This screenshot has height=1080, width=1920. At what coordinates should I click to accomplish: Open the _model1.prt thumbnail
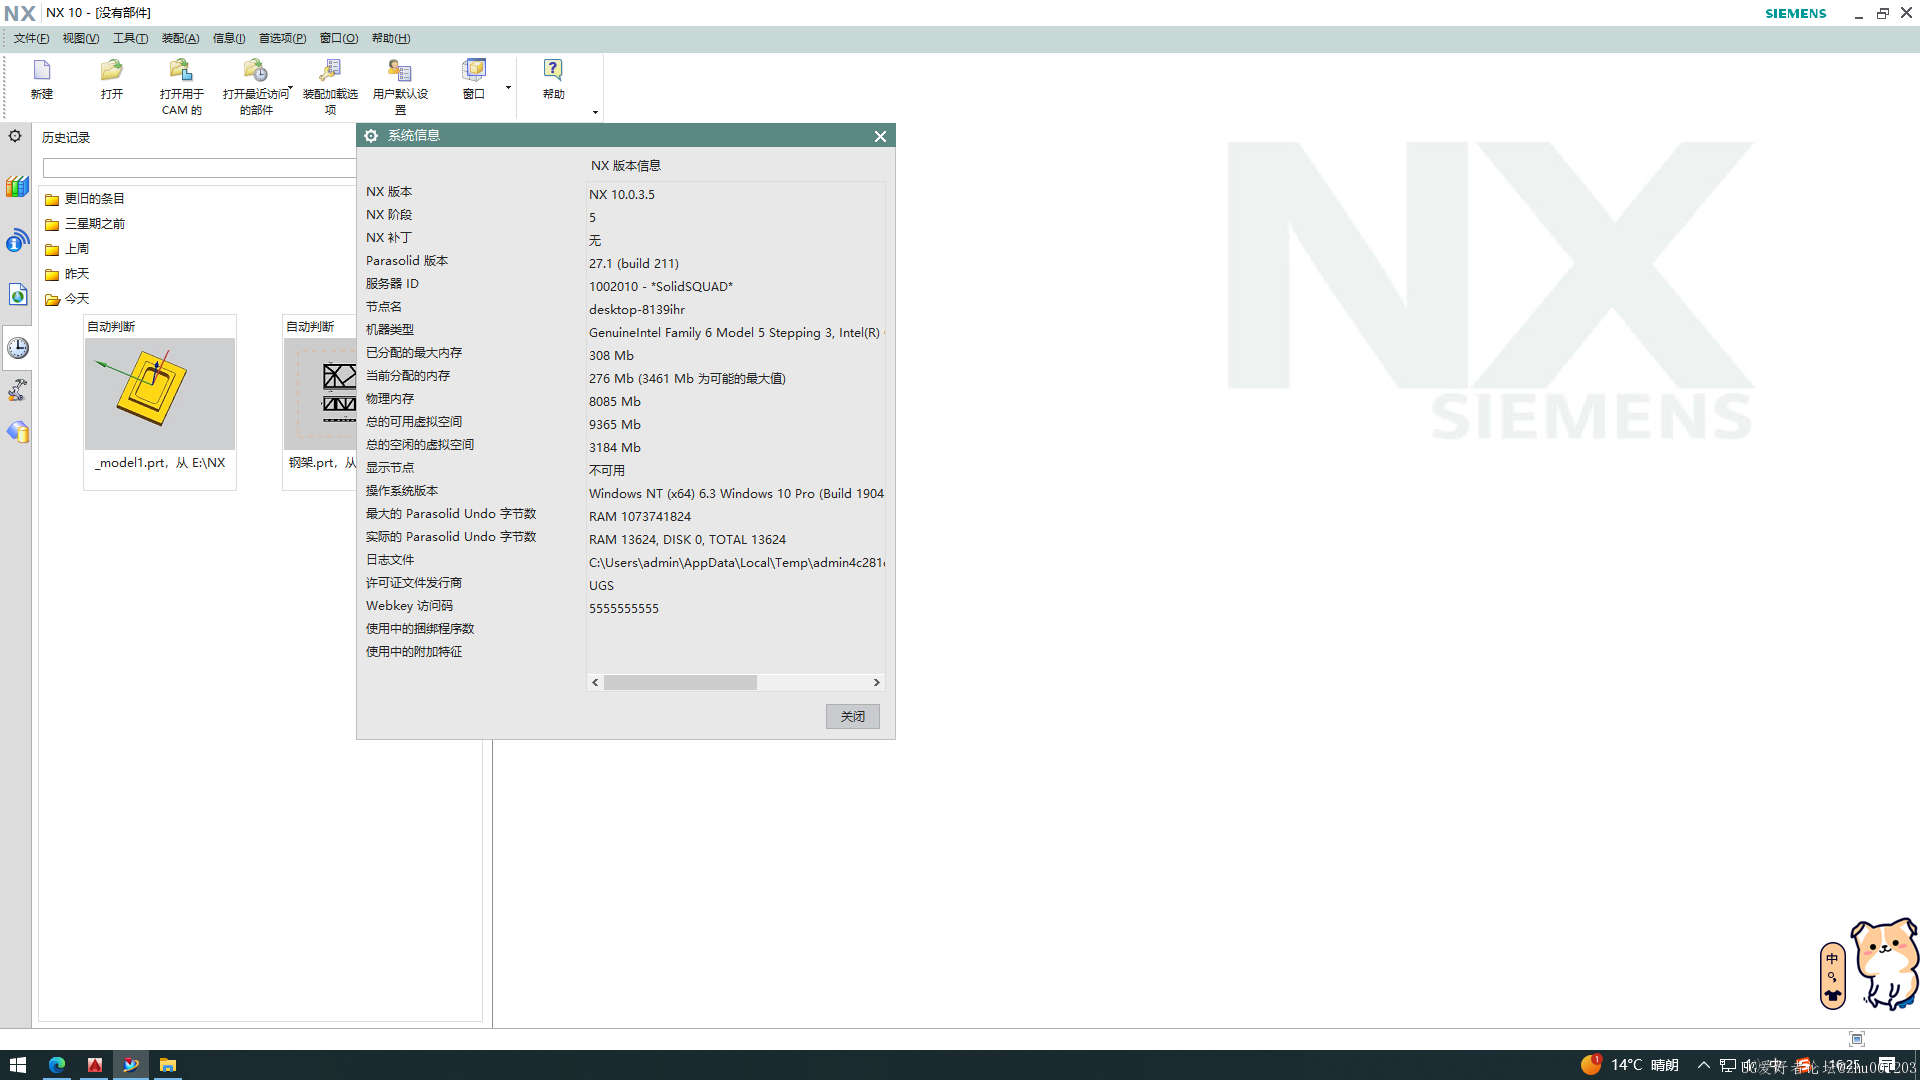point(160,394)
